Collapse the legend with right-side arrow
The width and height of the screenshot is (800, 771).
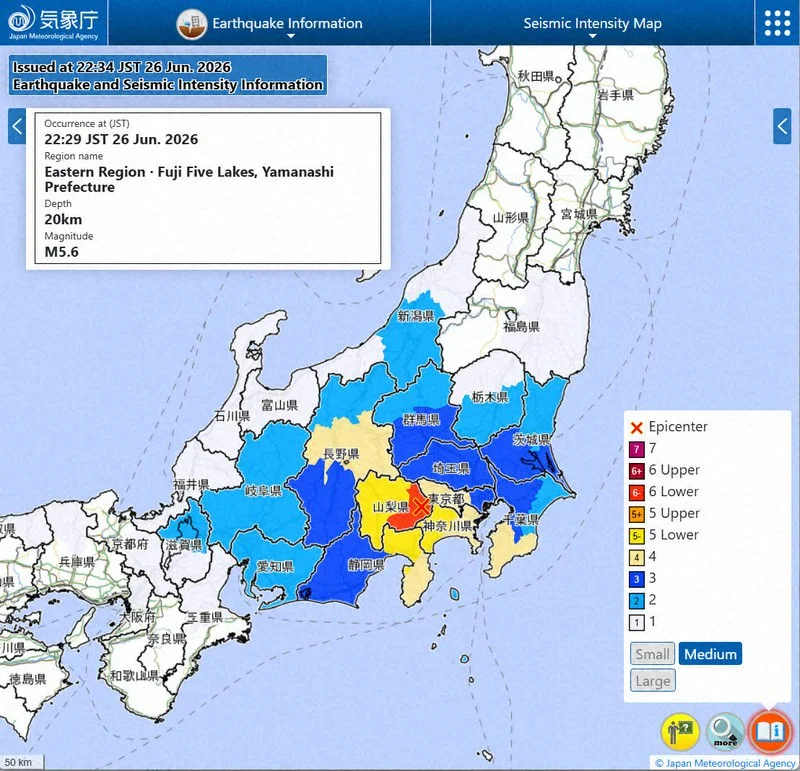tap(782, 126)
